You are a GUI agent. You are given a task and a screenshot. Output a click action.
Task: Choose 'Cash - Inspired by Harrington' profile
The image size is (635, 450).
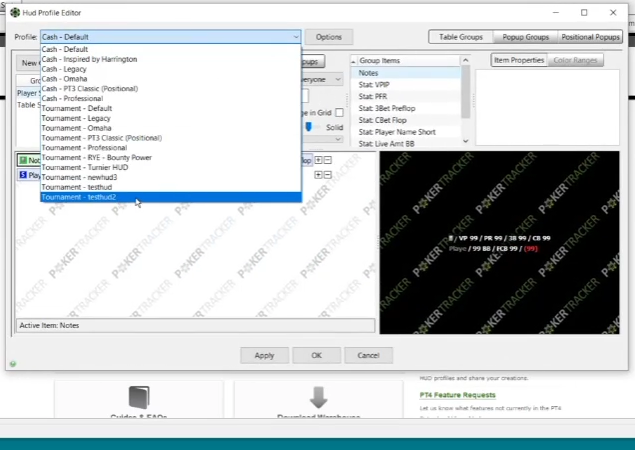(171, 59)
